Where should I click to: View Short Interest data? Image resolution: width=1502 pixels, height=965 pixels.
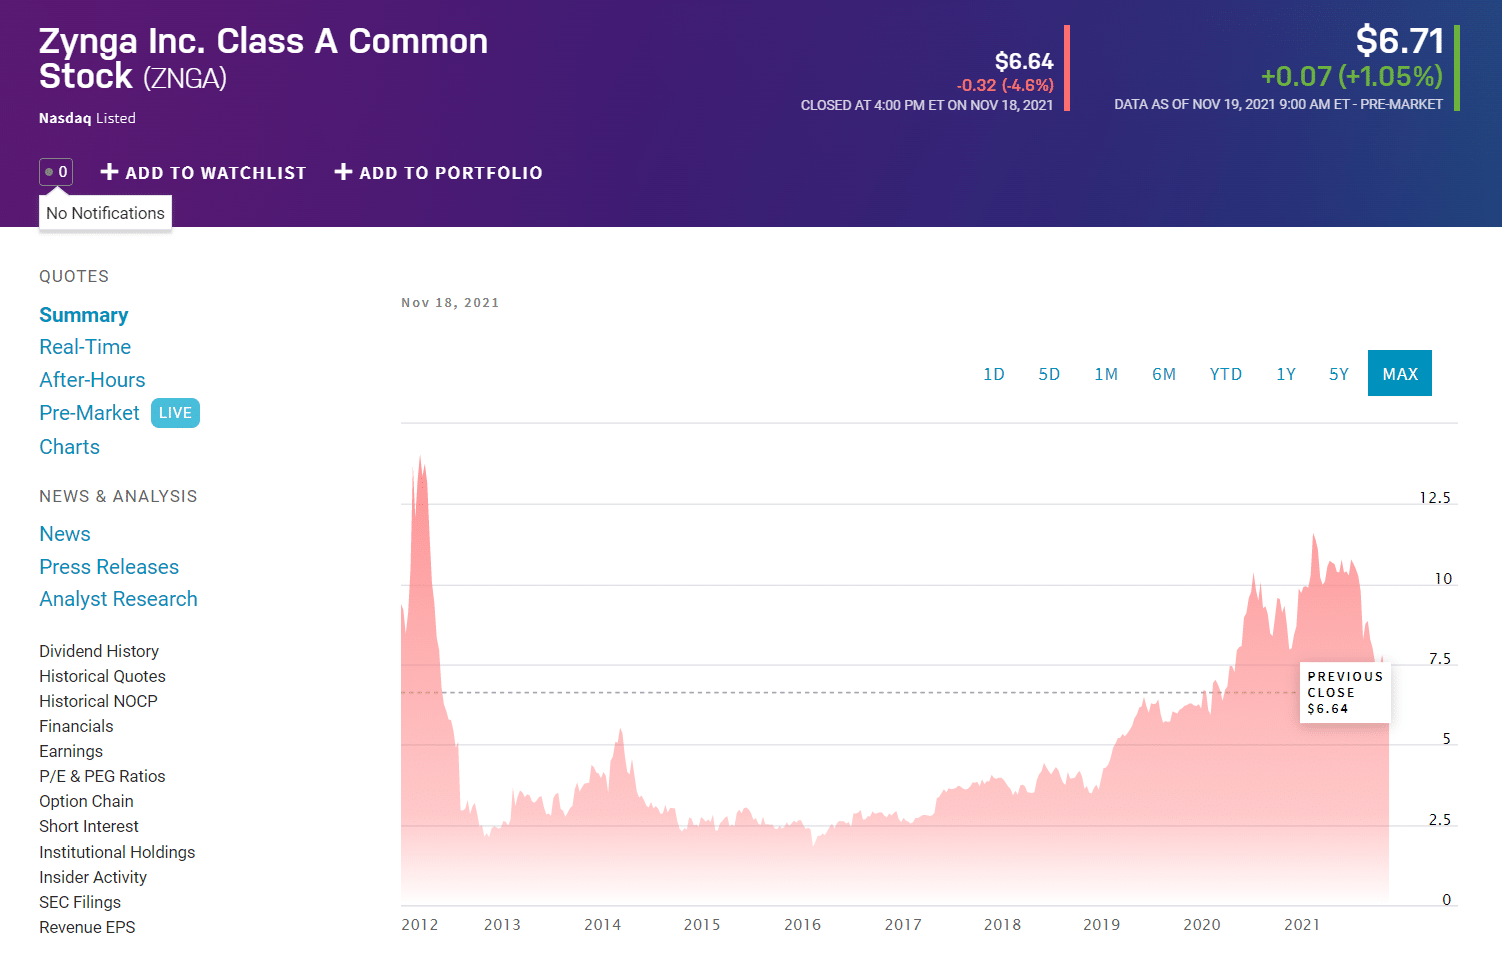pyautogui.click(x=89, y=826)
